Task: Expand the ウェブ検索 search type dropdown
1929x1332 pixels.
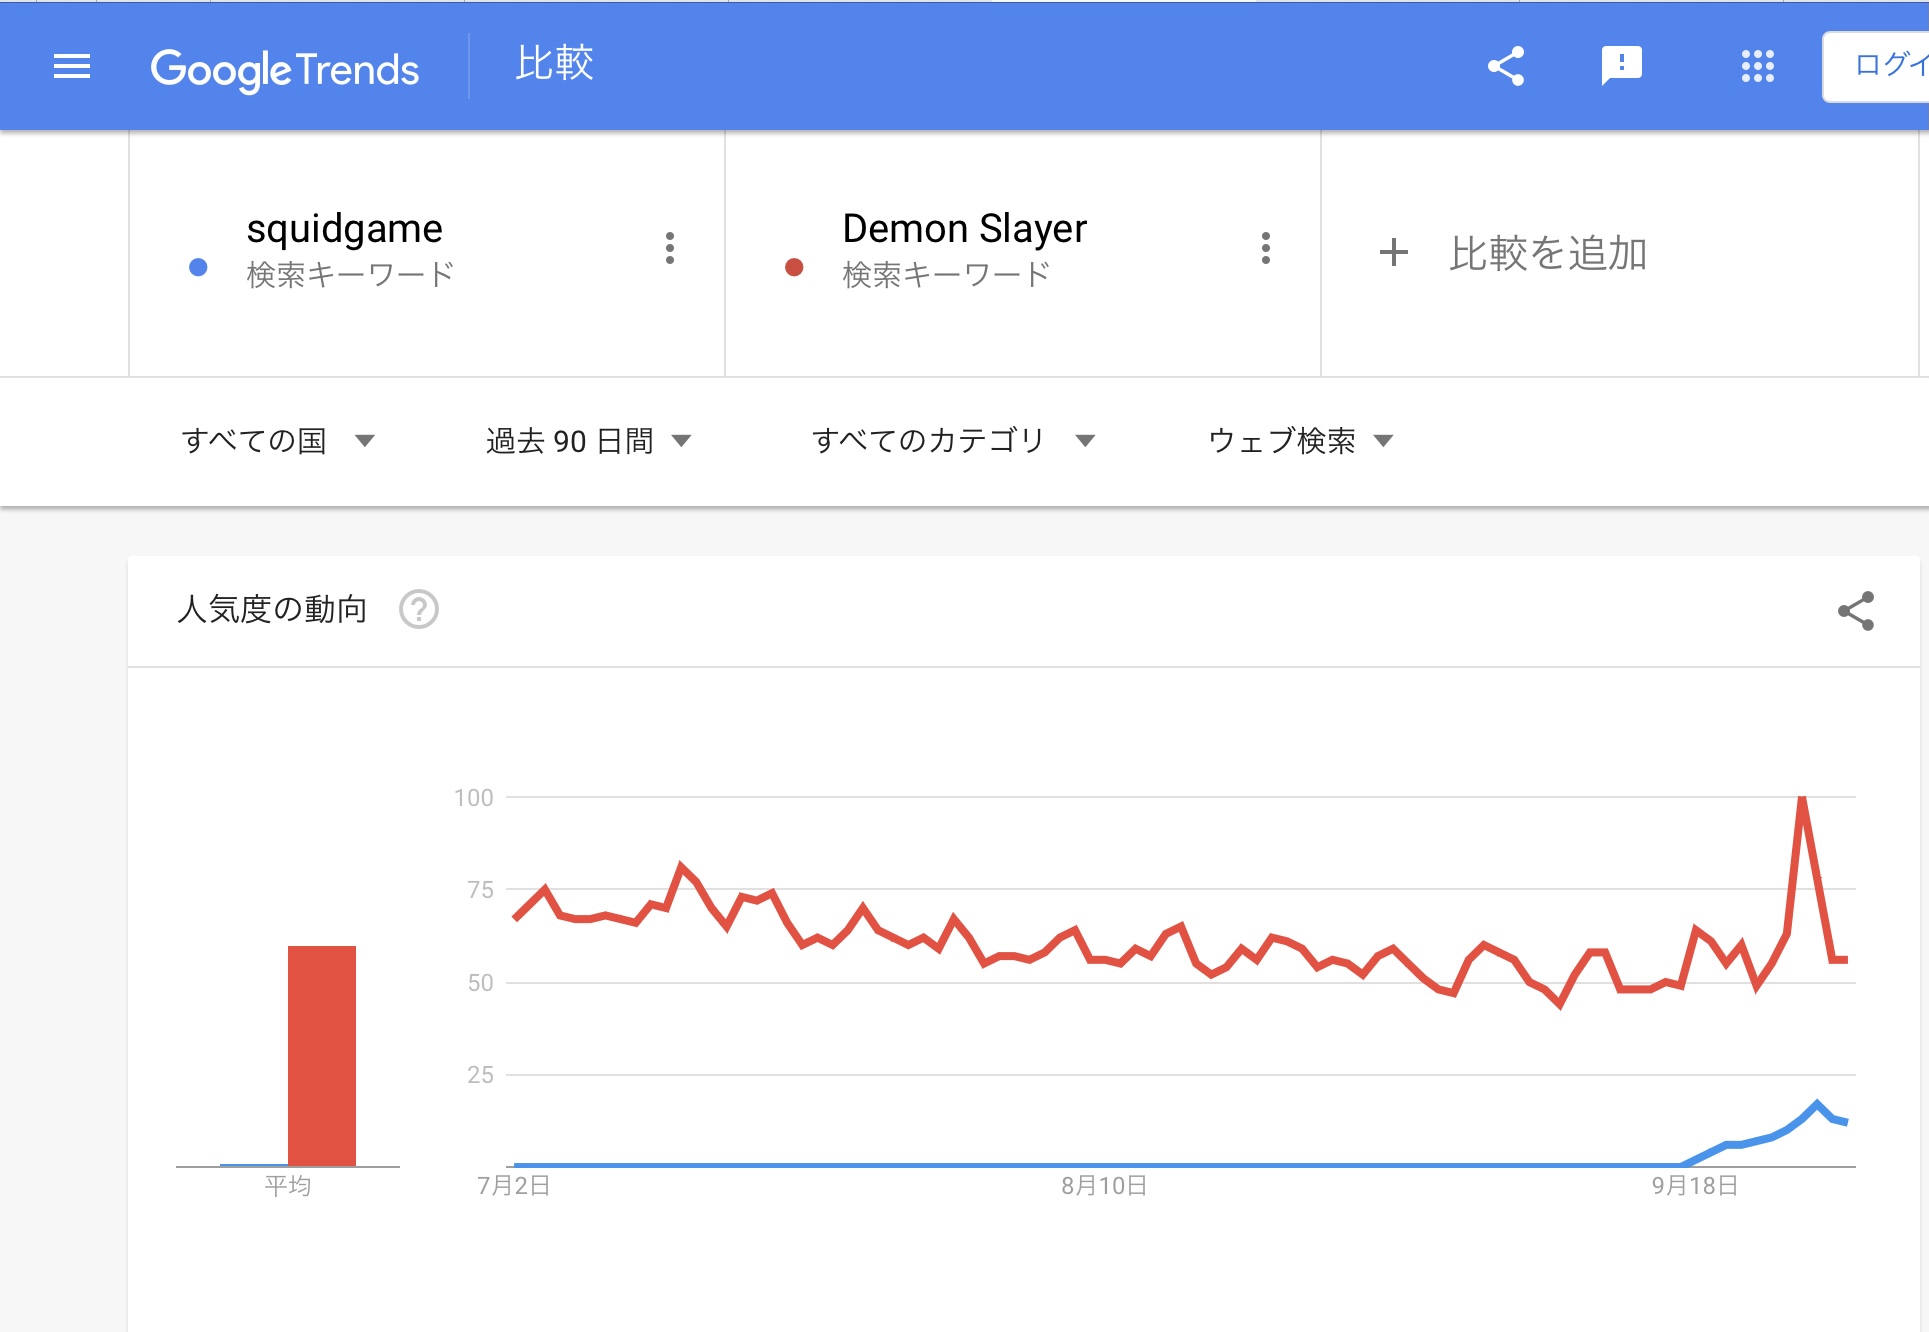Action: pyautogui.click(x=1300, y=440)
